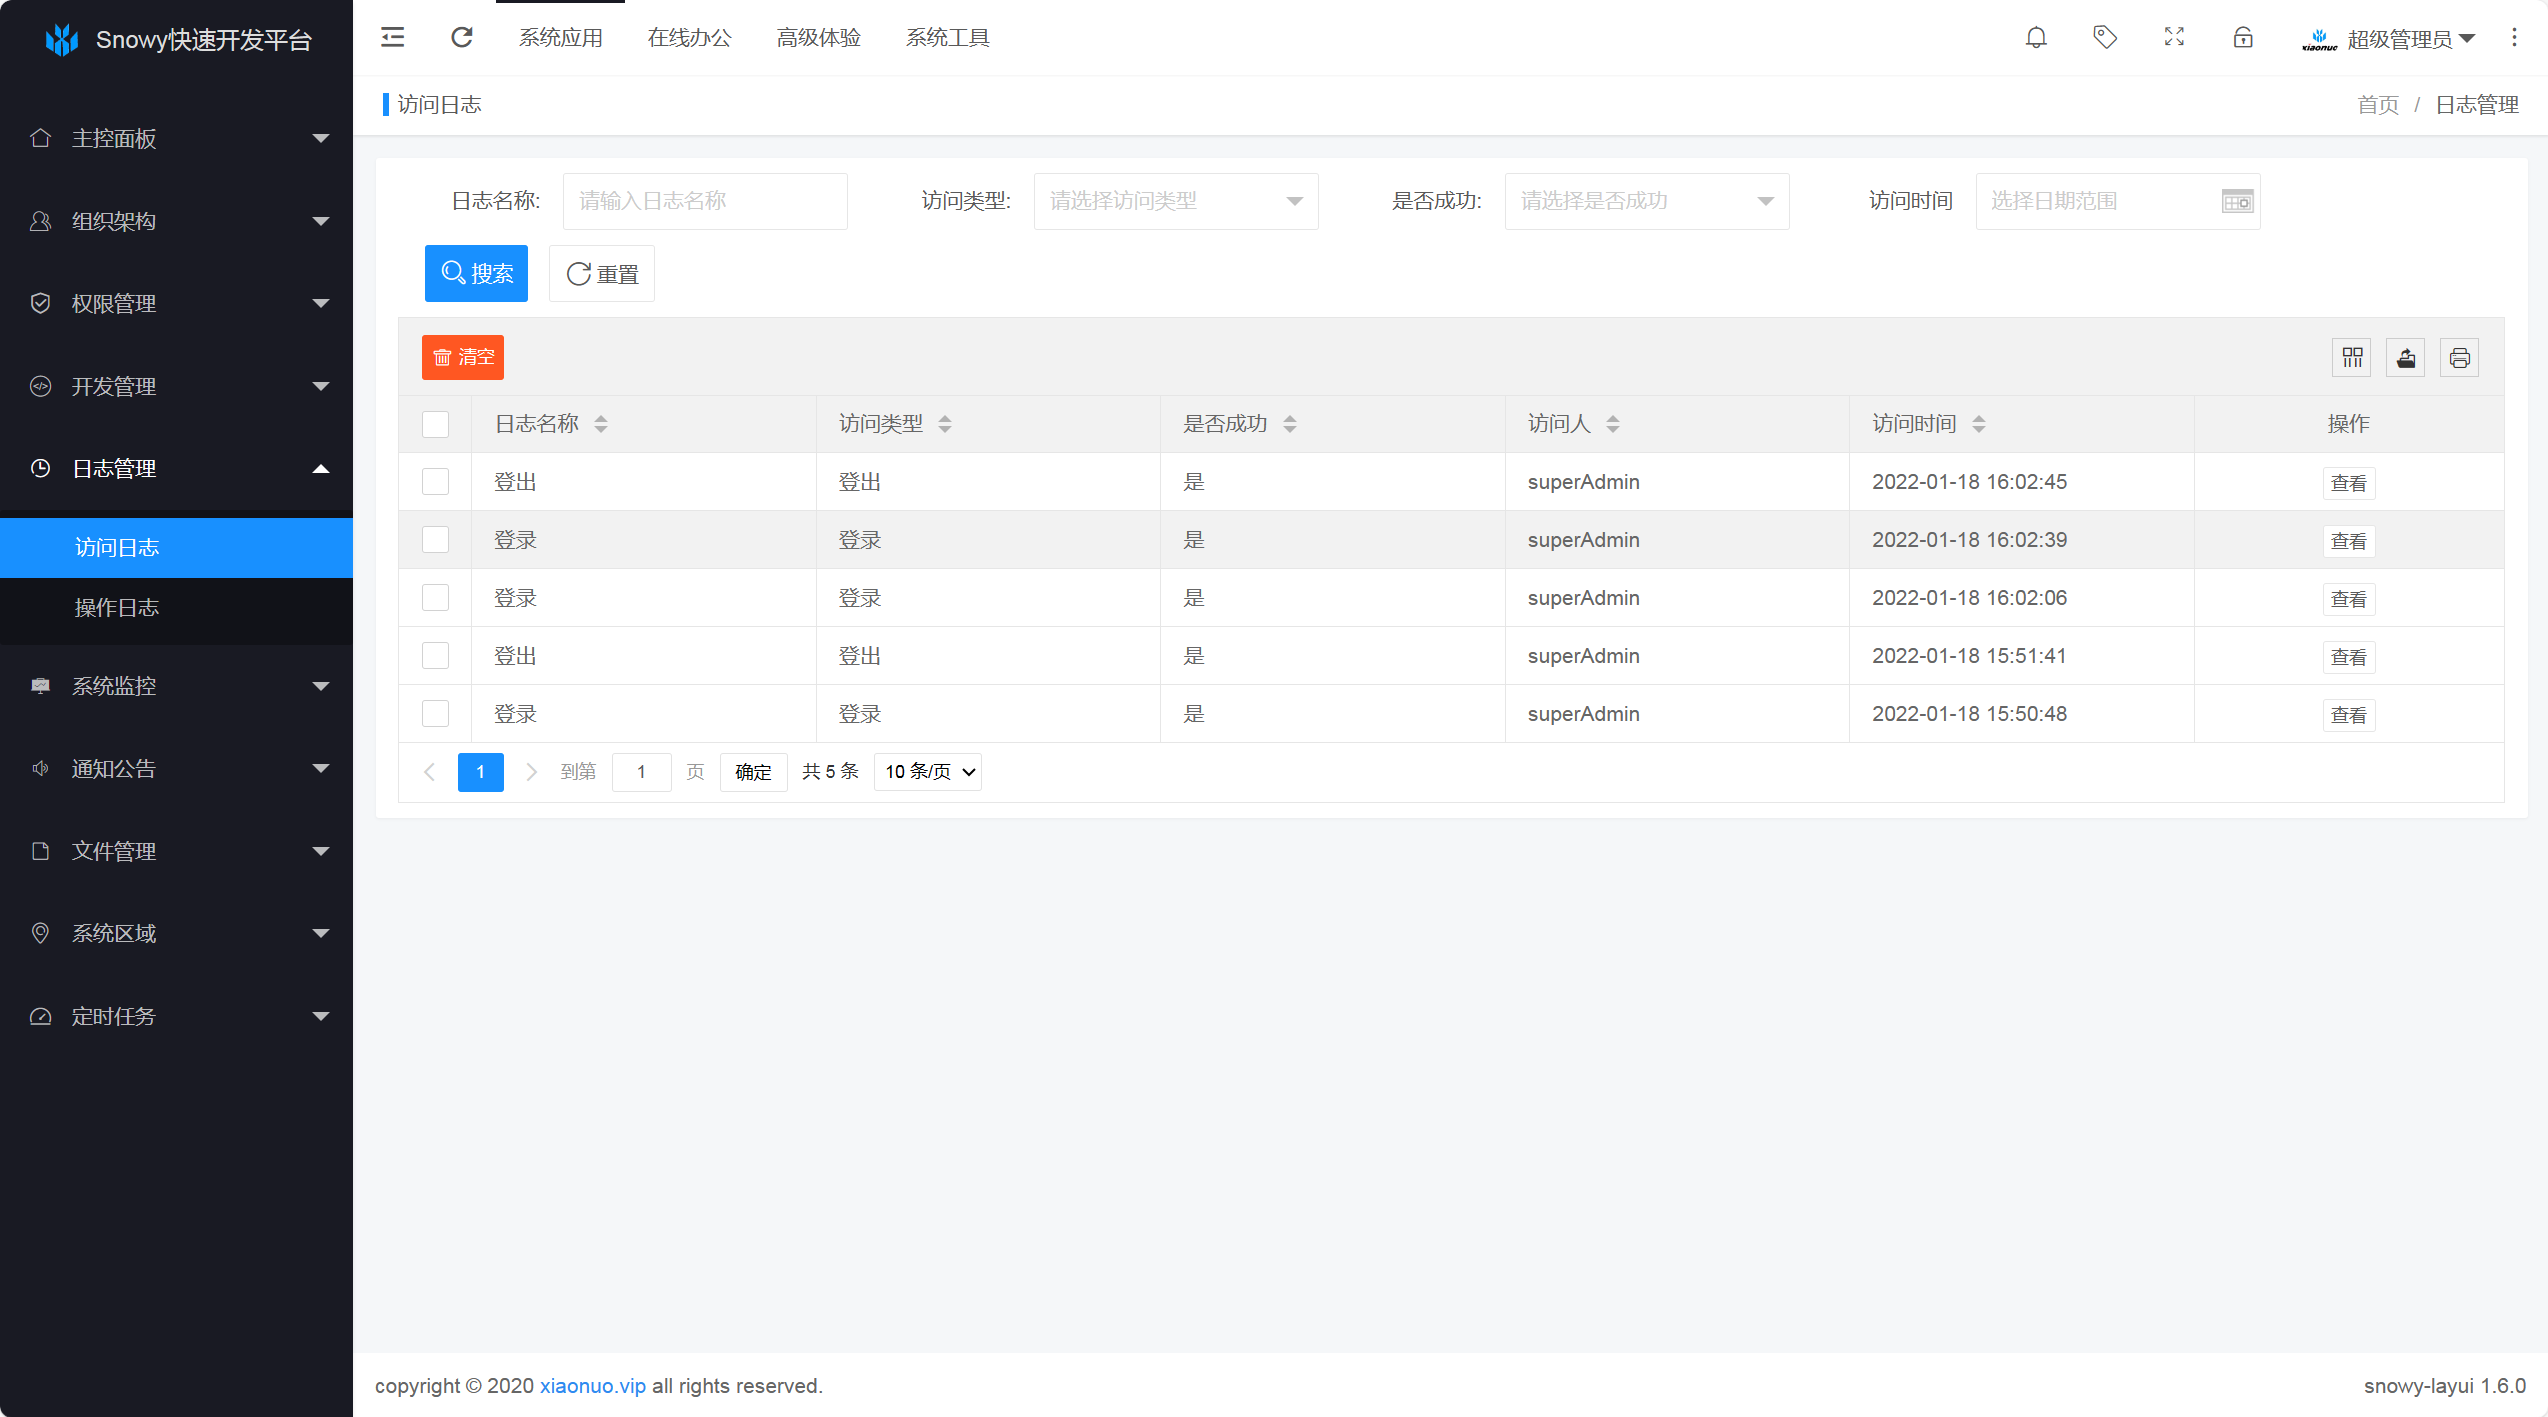Open the column filter grid icon
Image resolution: width=2548 pixels, height=1417 pixels.
tap(2352, 358)
